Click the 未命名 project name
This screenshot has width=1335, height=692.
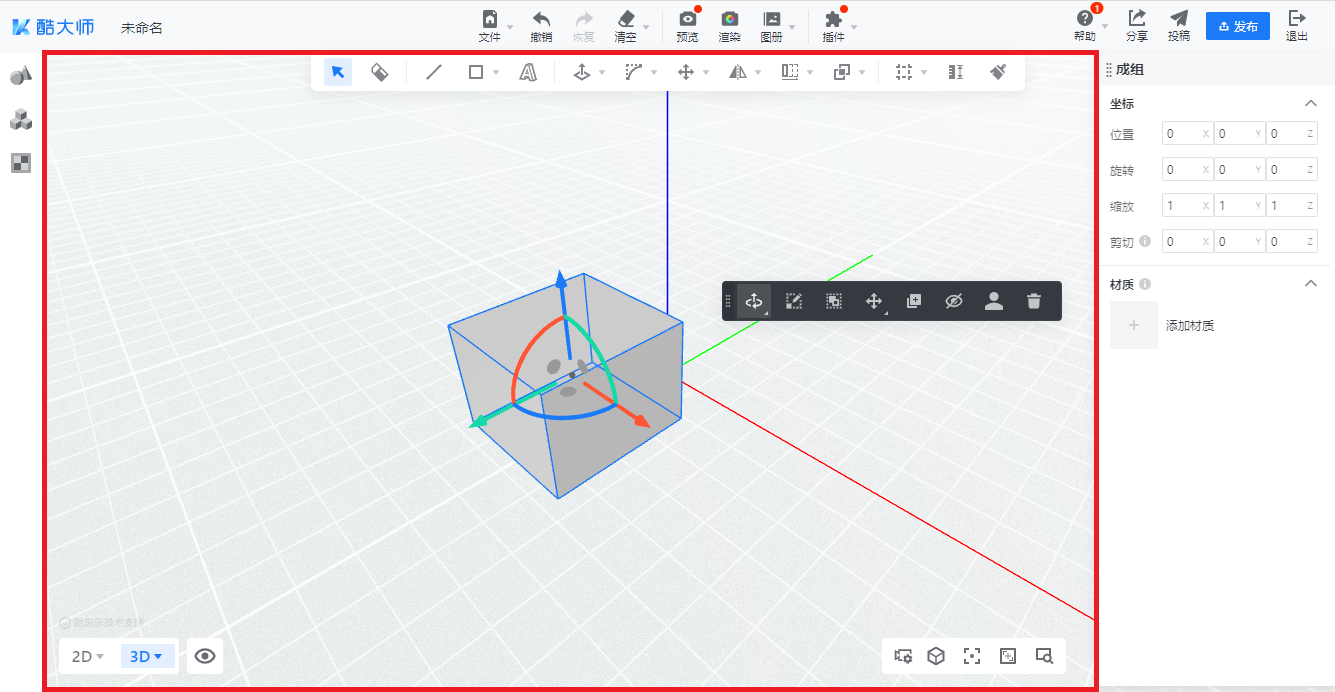pyautogui.click(x=142, y=28)
